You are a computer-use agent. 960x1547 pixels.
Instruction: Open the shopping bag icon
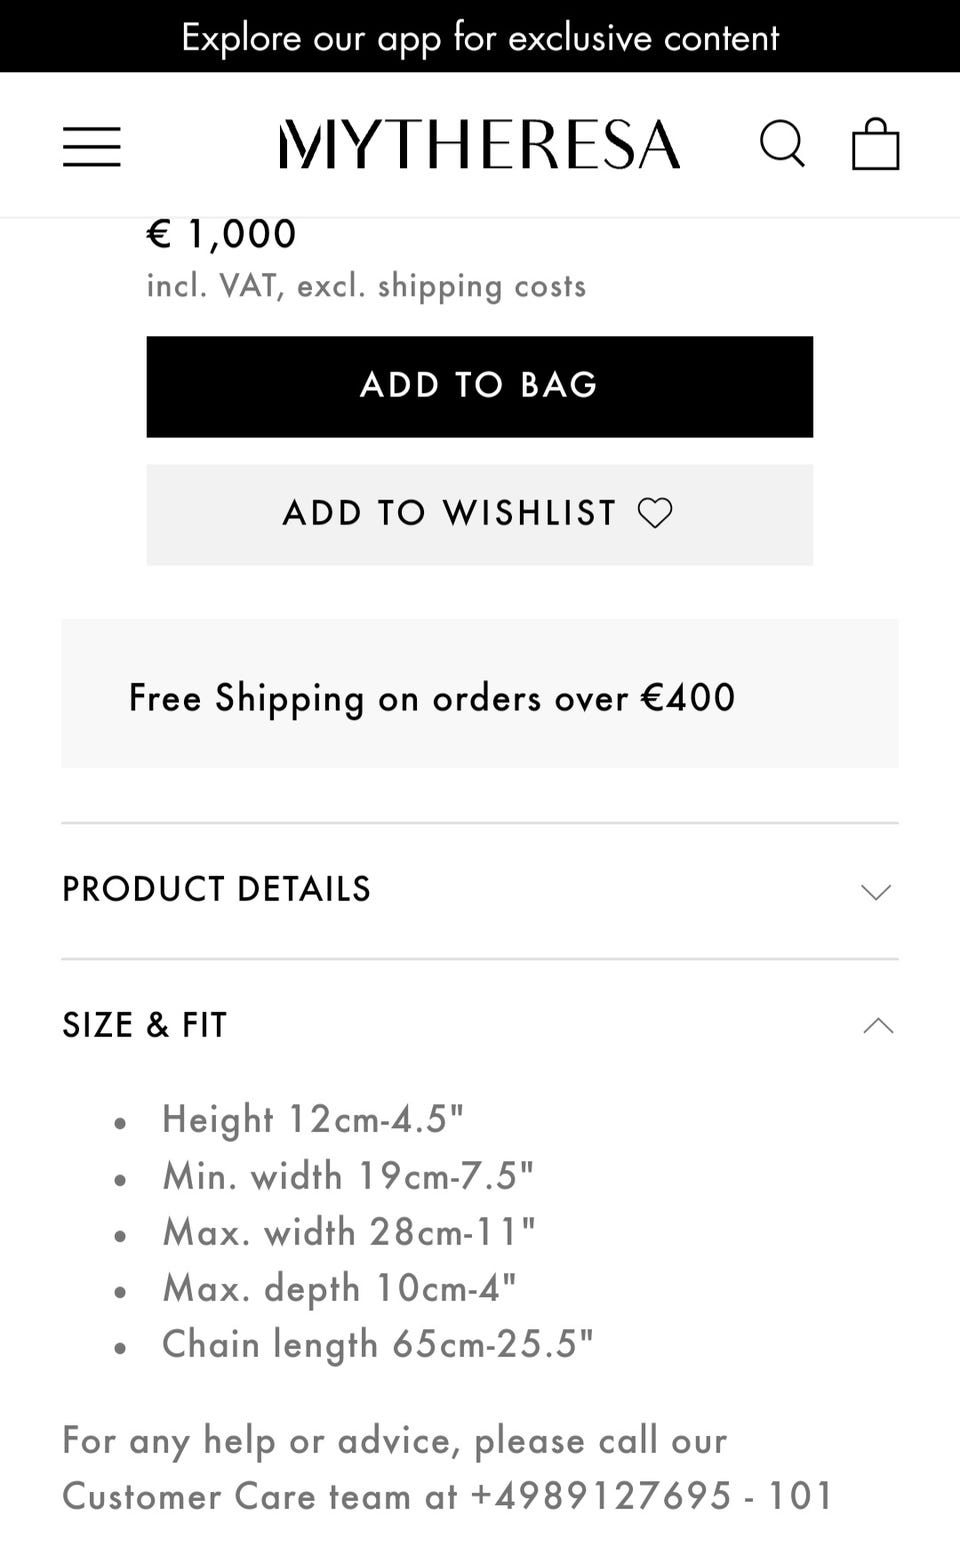[875, 145]
